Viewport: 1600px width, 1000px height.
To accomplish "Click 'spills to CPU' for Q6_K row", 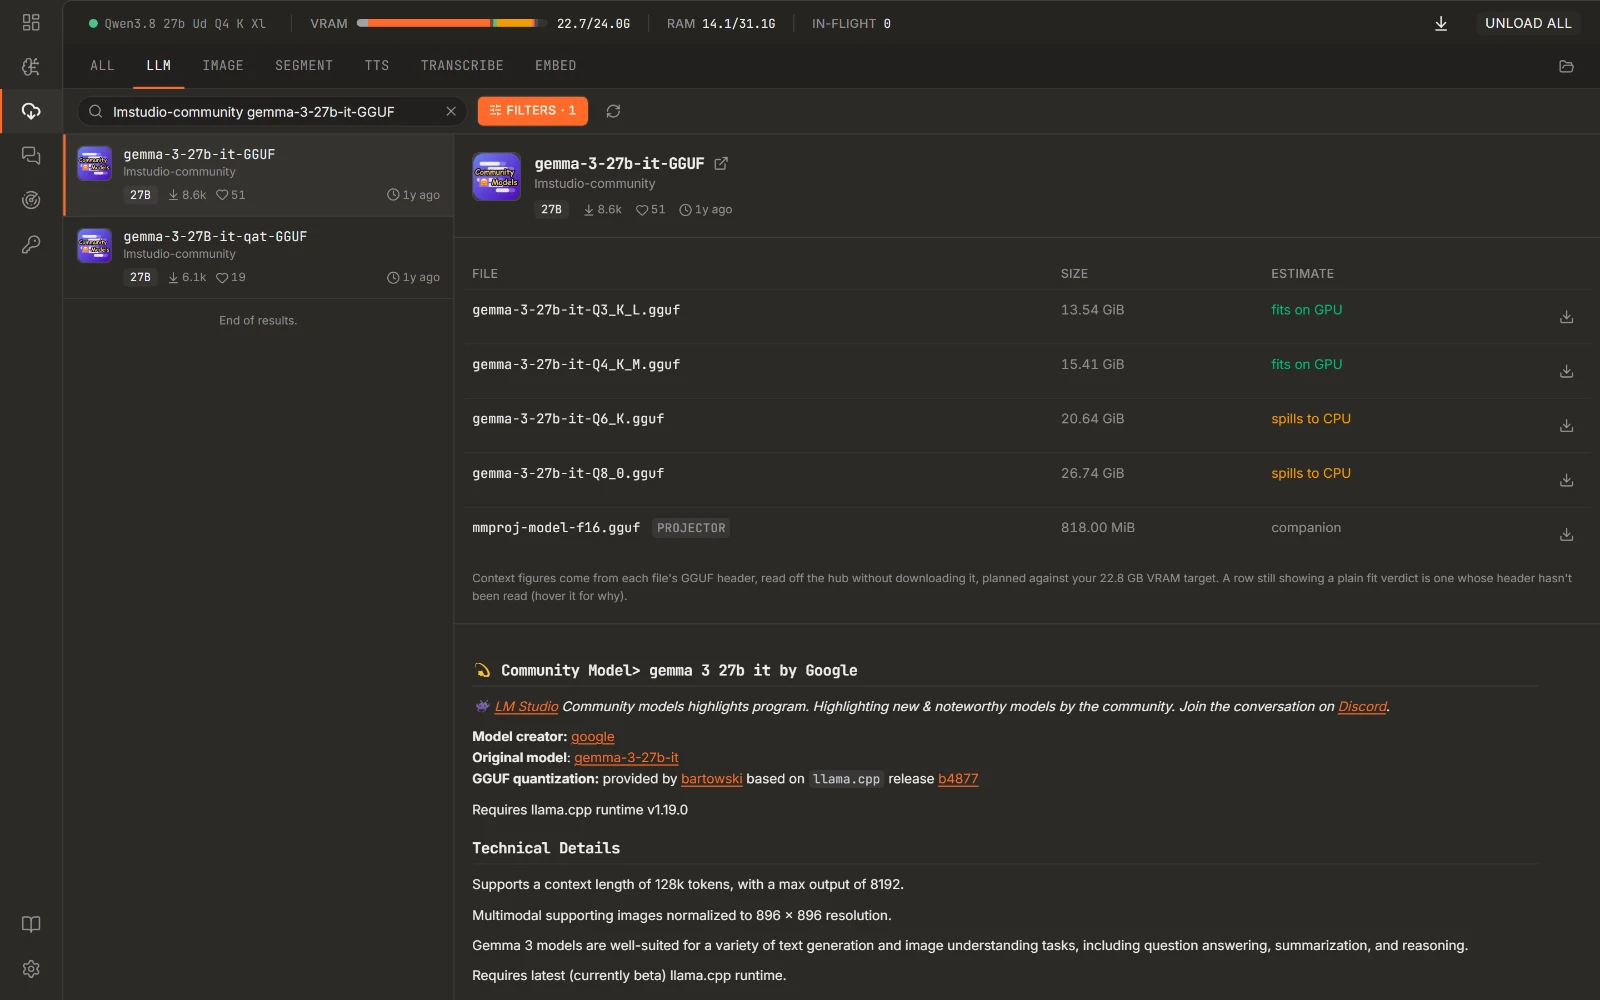I will click(x=1310, y=419).
